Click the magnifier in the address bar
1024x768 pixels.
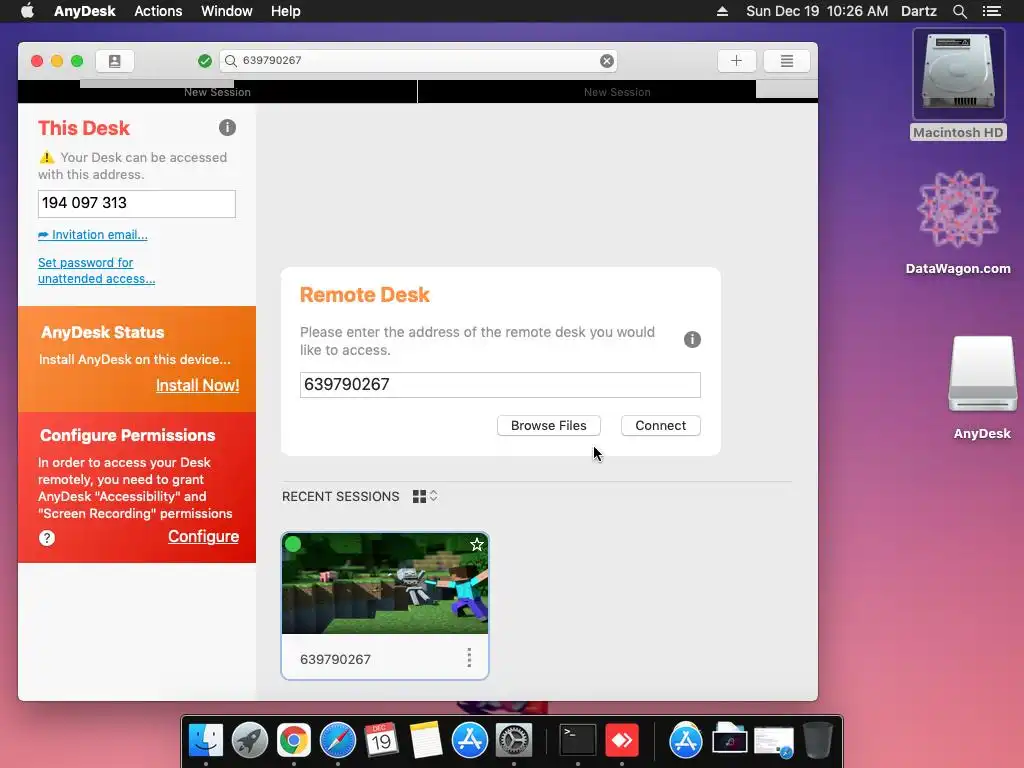(x=231, y=61)
